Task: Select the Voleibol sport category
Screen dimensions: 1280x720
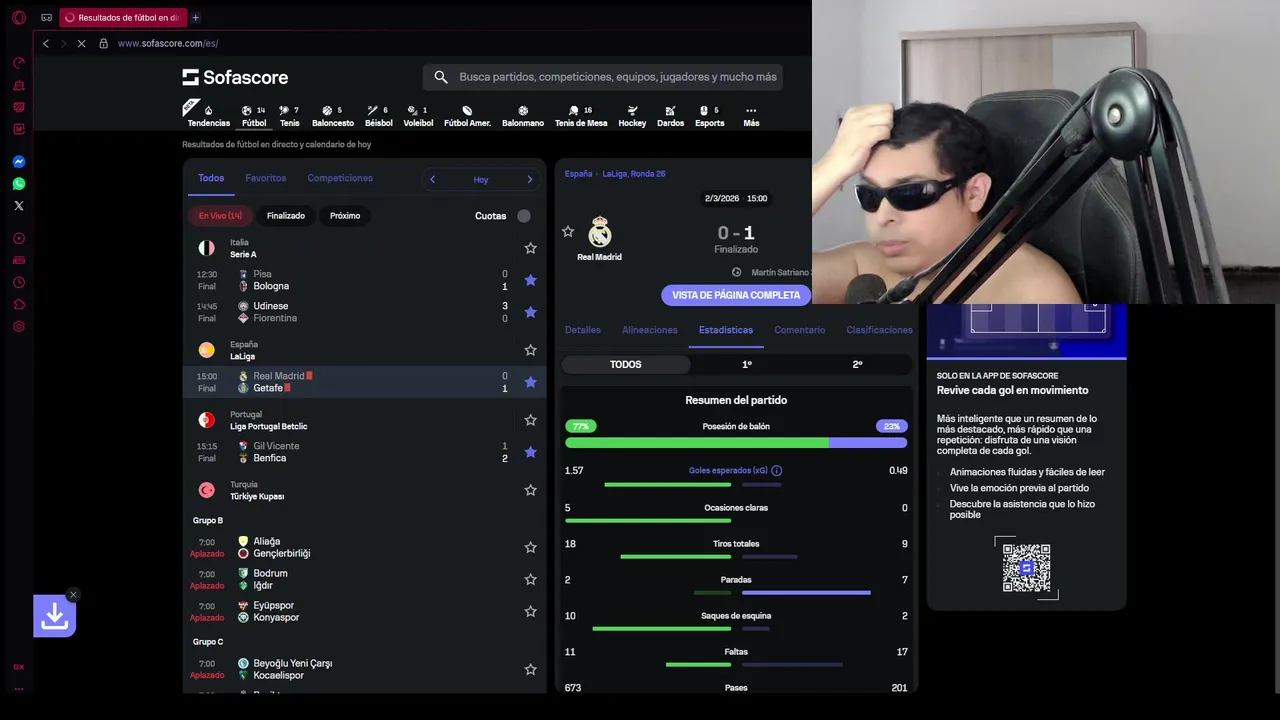Action: tap(418, 116)
